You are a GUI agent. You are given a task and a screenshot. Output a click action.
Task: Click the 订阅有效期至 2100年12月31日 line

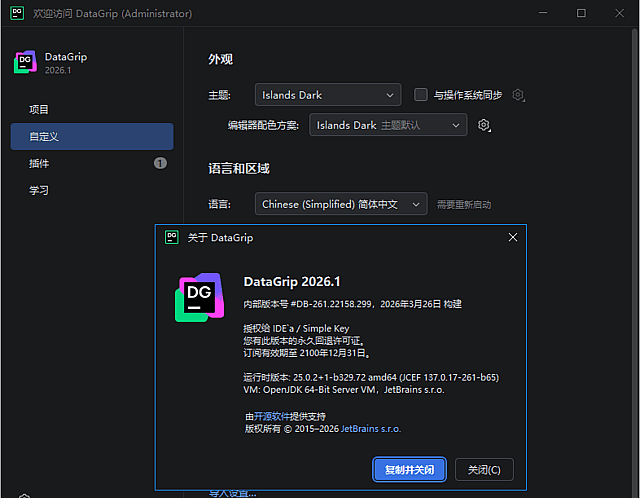point(307,353)
